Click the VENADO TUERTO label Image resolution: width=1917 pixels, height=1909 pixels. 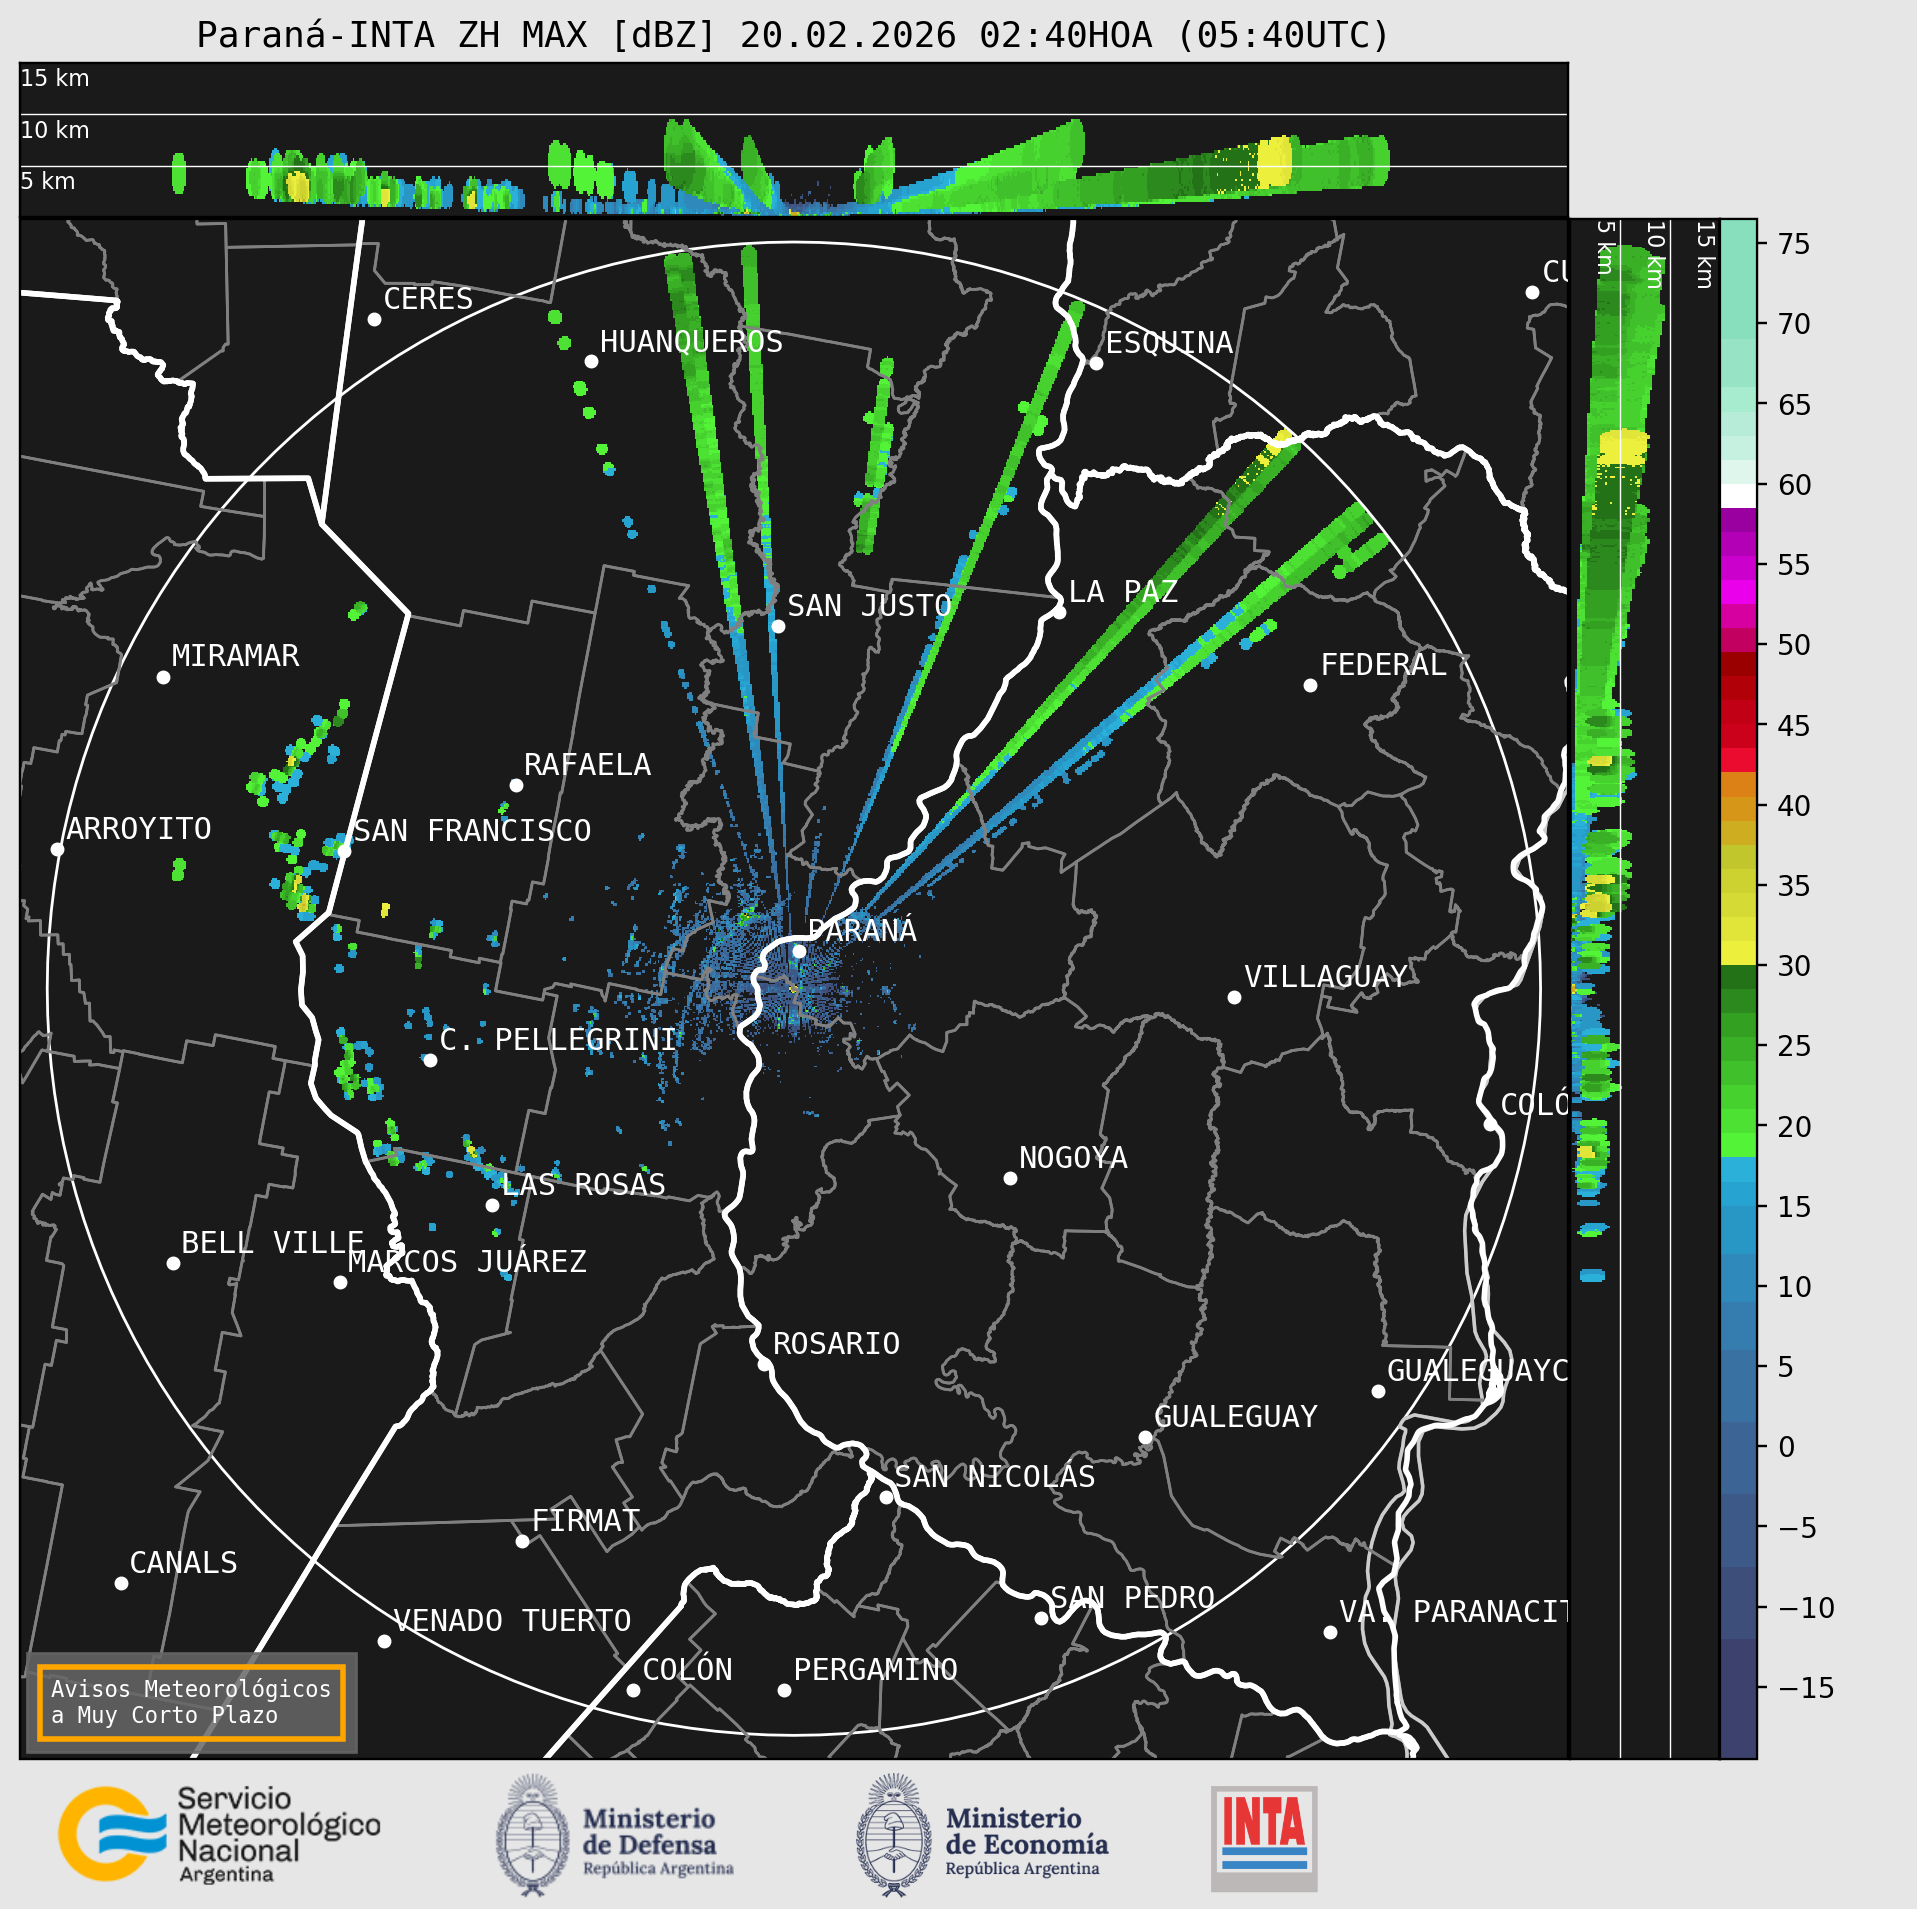[512, 1620]
